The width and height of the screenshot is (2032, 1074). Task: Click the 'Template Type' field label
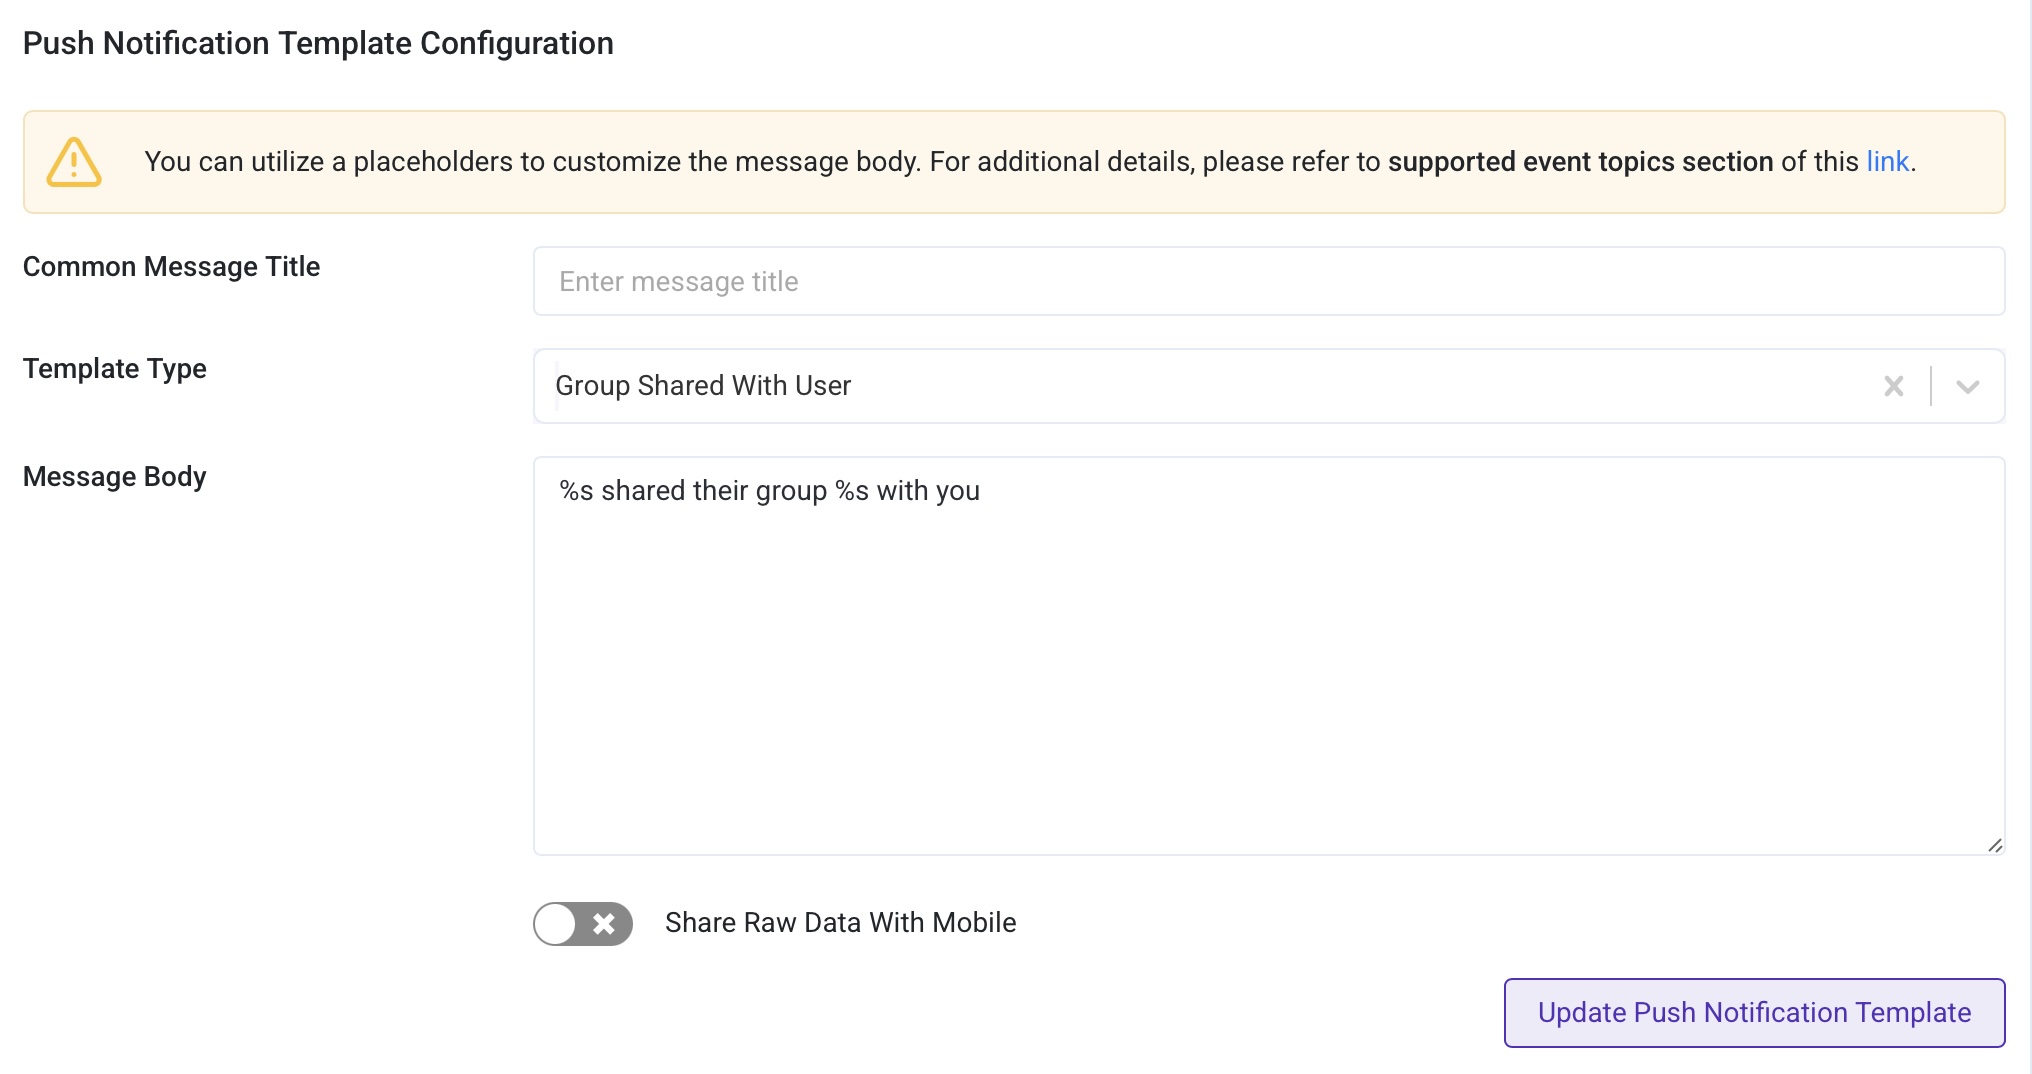[x=114, y=369]
